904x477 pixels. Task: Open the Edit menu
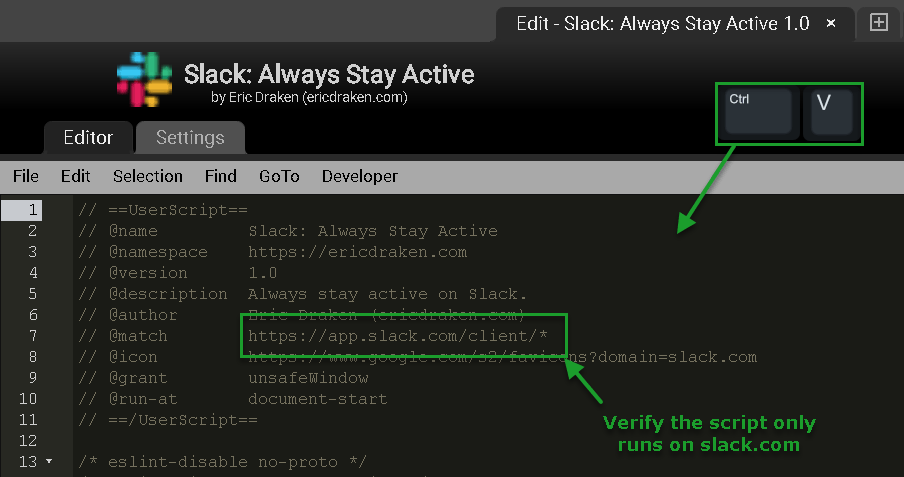pyautogui.click(x=76, y=176)
